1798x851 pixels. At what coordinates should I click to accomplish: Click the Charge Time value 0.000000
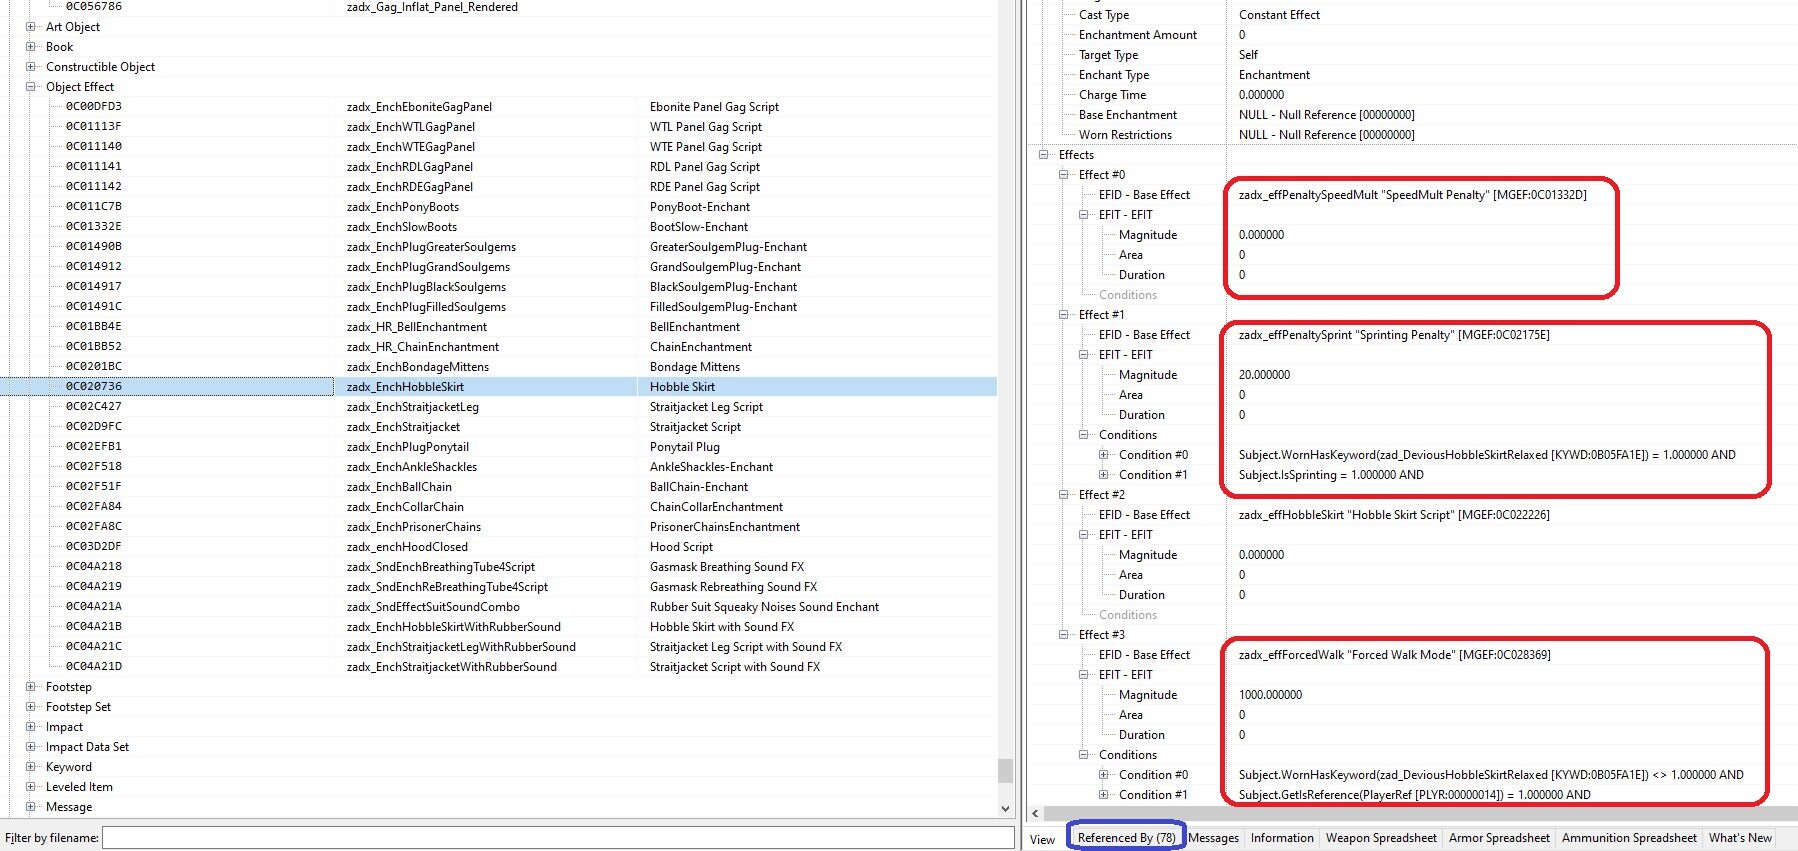1261,95
